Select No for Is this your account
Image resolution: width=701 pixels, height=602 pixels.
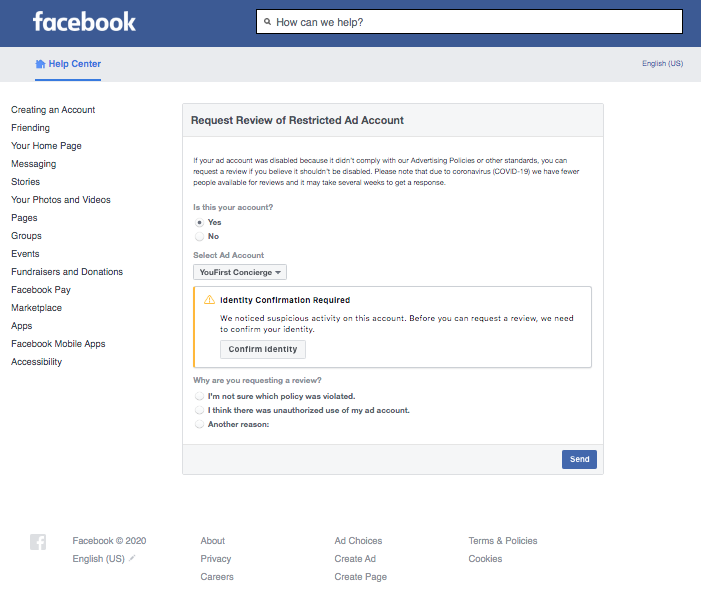(199, 236)
